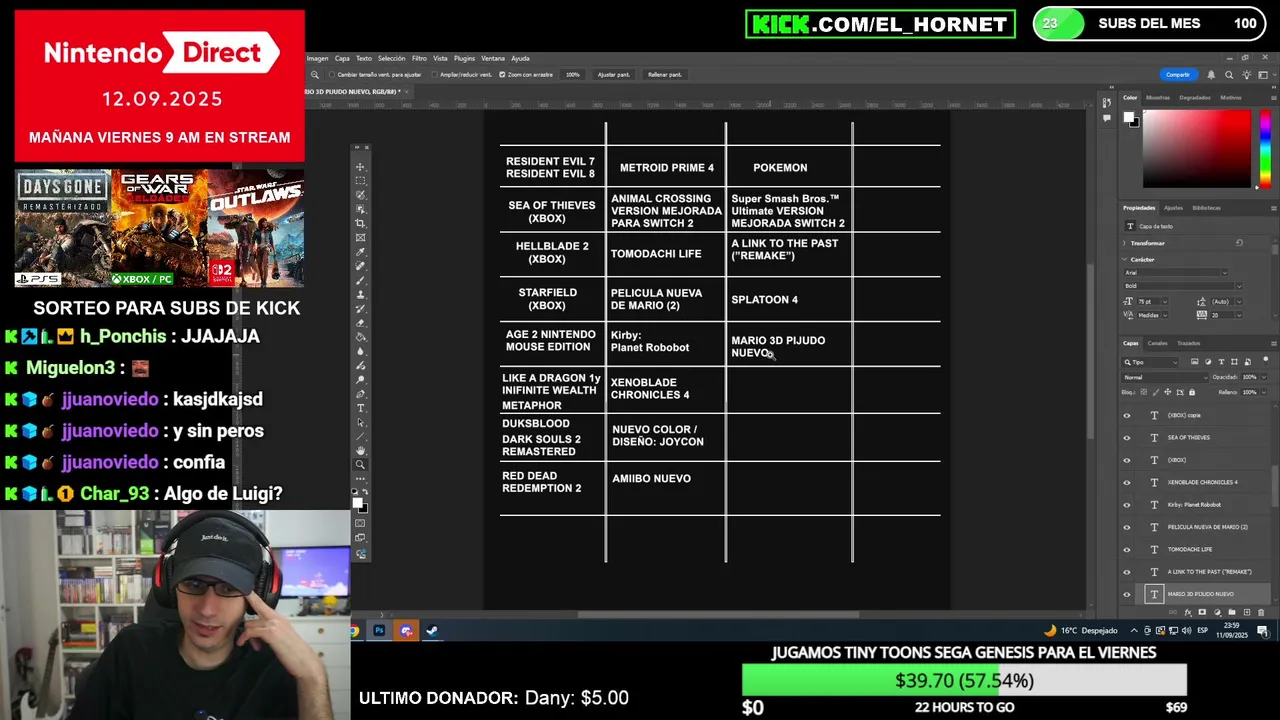Screen dimensions: 1280x720
Task: Select the Lasso tool
Action: pyautogui.click(x=361, y=196)
